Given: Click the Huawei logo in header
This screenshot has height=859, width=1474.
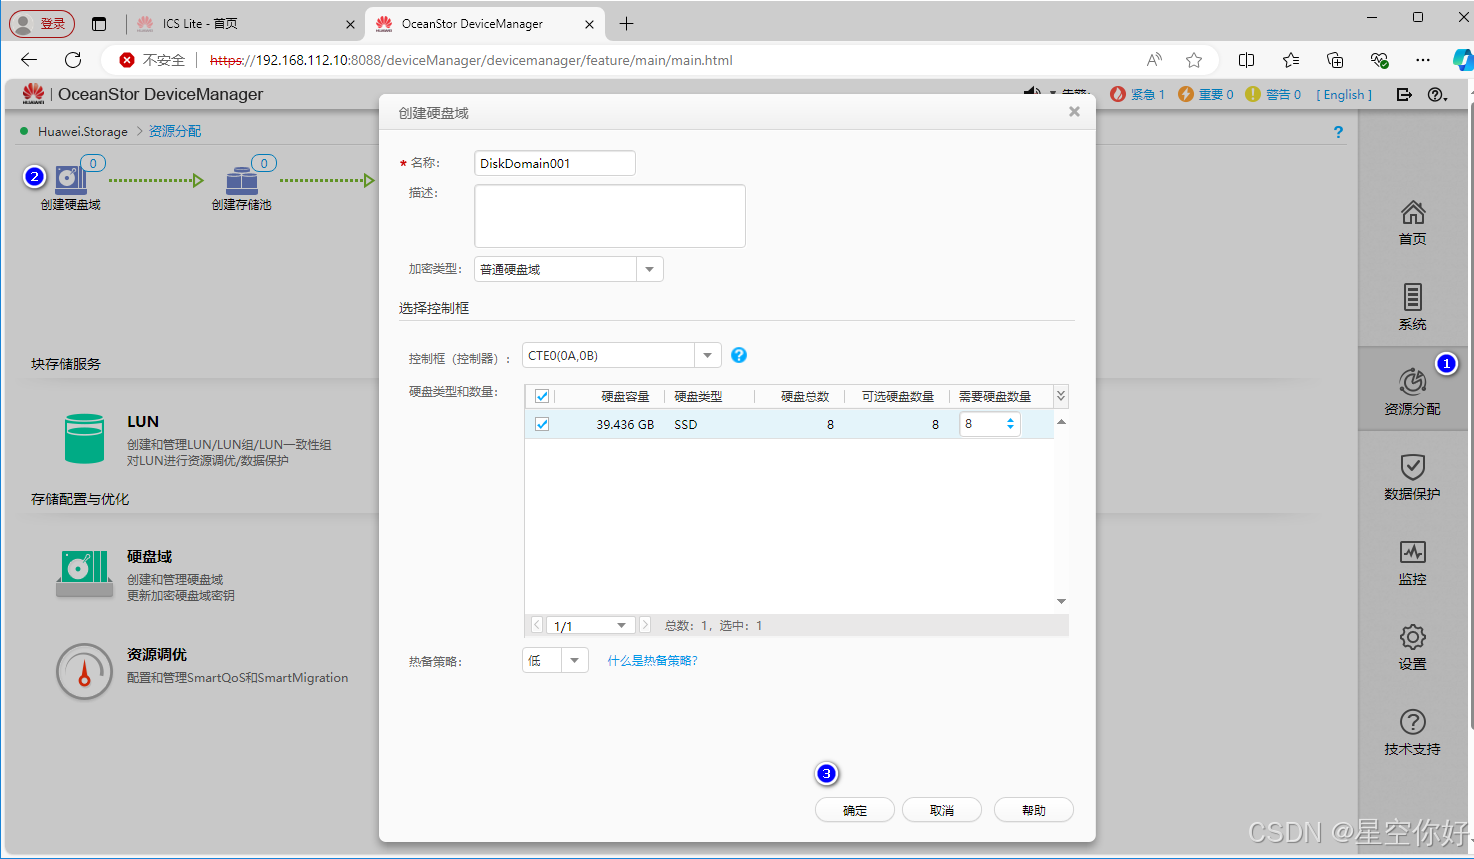Looking at the screenshot, I should pos(33,94).
